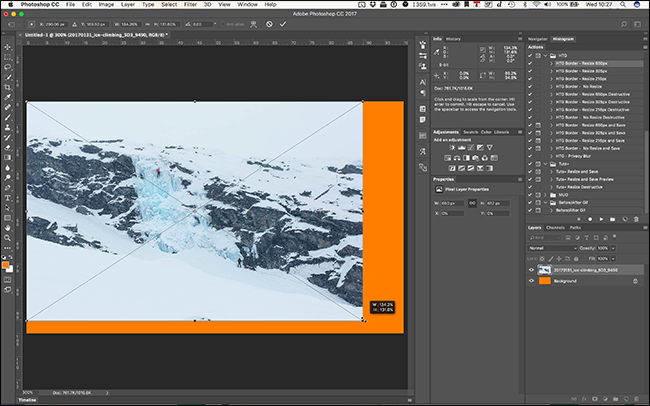Hide the ice-climbing layer

pos(531,269)
